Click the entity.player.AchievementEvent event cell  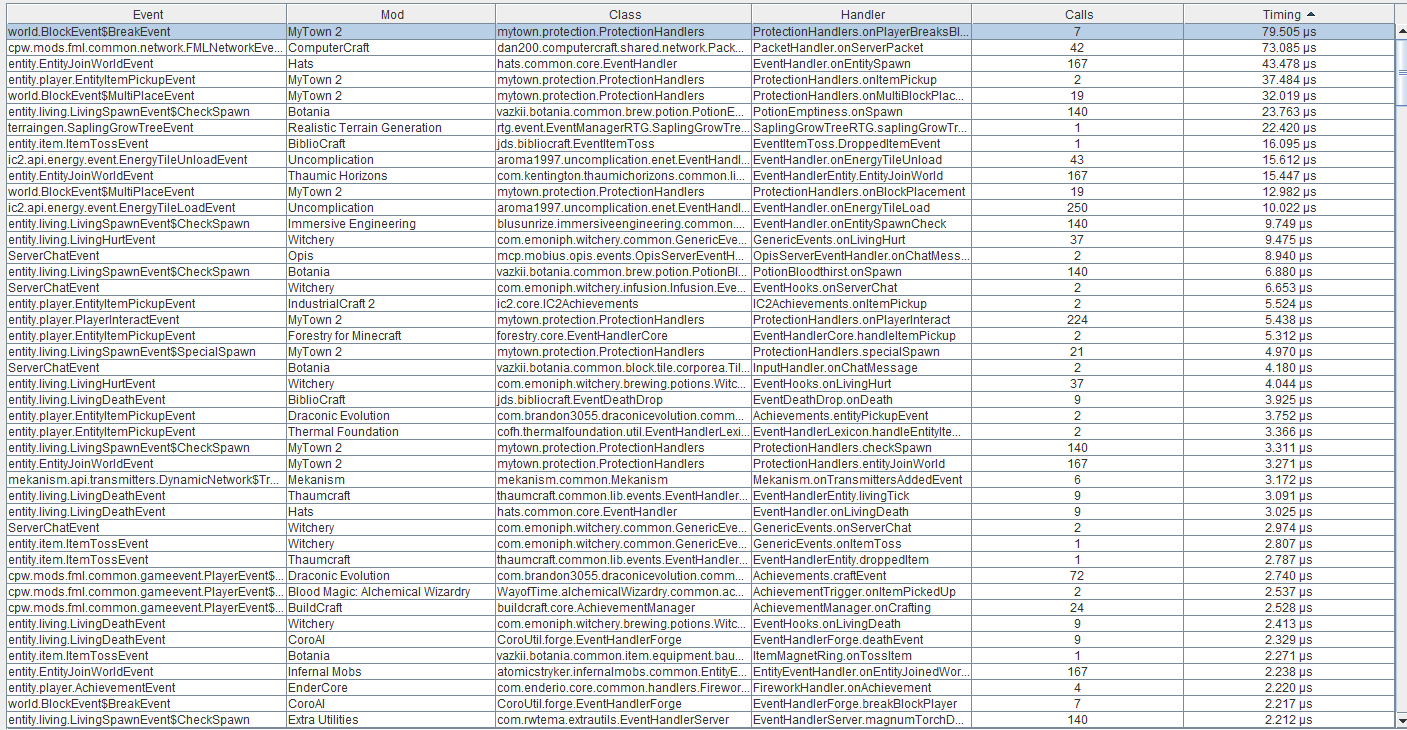pyautogui.click(x=146, y=688)
